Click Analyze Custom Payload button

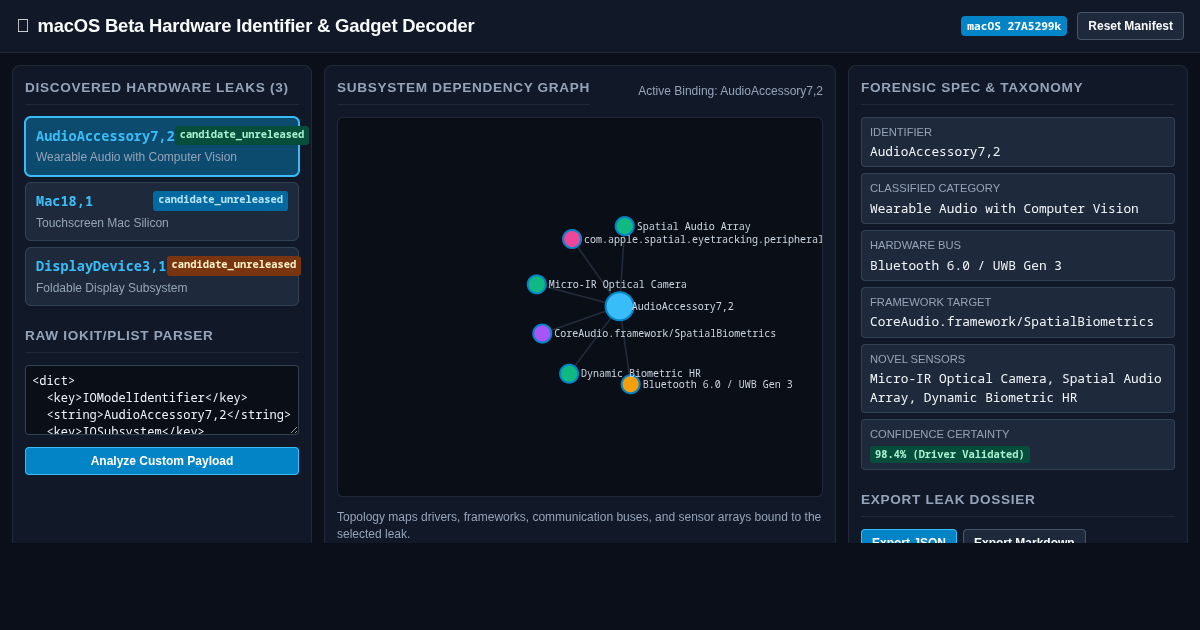pos(162,461)
